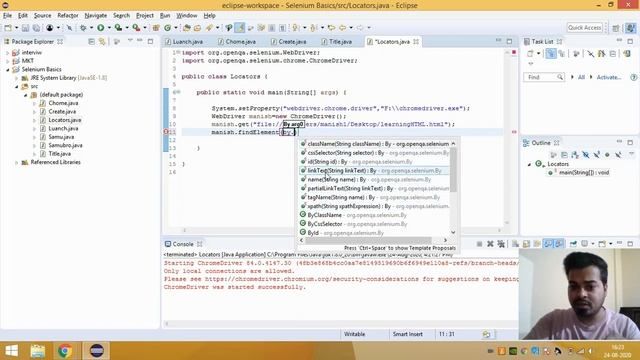Click the Java perspective icon at top right
This screenshot has height=360, width=640.
[x=631, y=28]
